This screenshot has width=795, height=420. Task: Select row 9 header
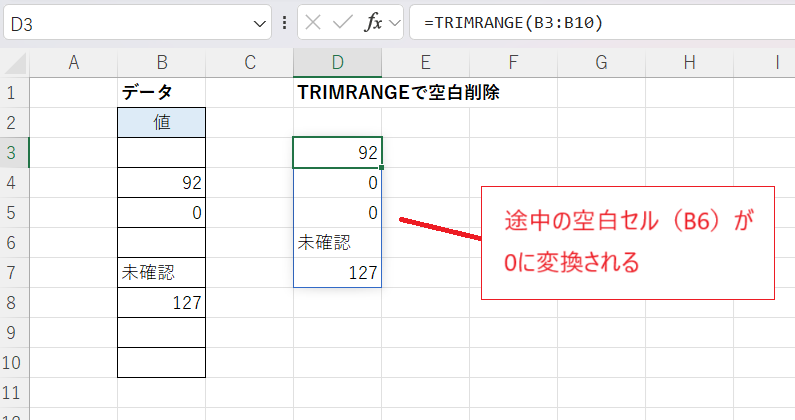pyautogui.click(x=14, y=333)
